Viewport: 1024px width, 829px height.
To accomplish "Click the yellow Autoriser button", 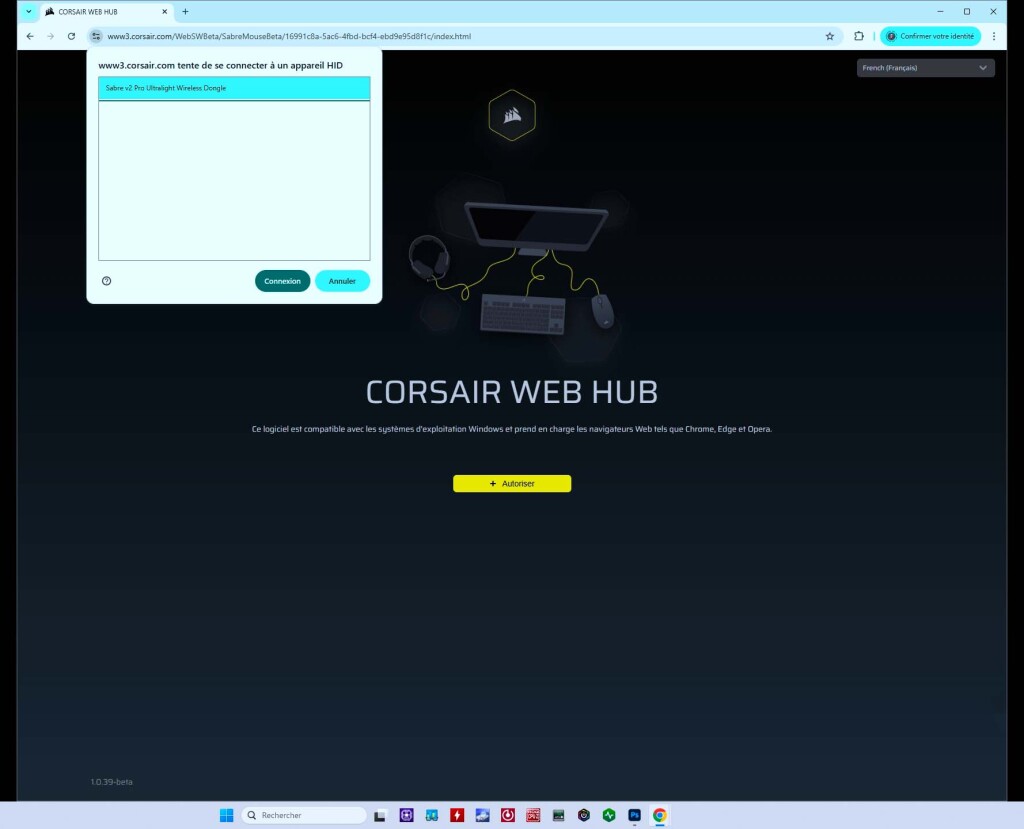I will pos(512,483).
